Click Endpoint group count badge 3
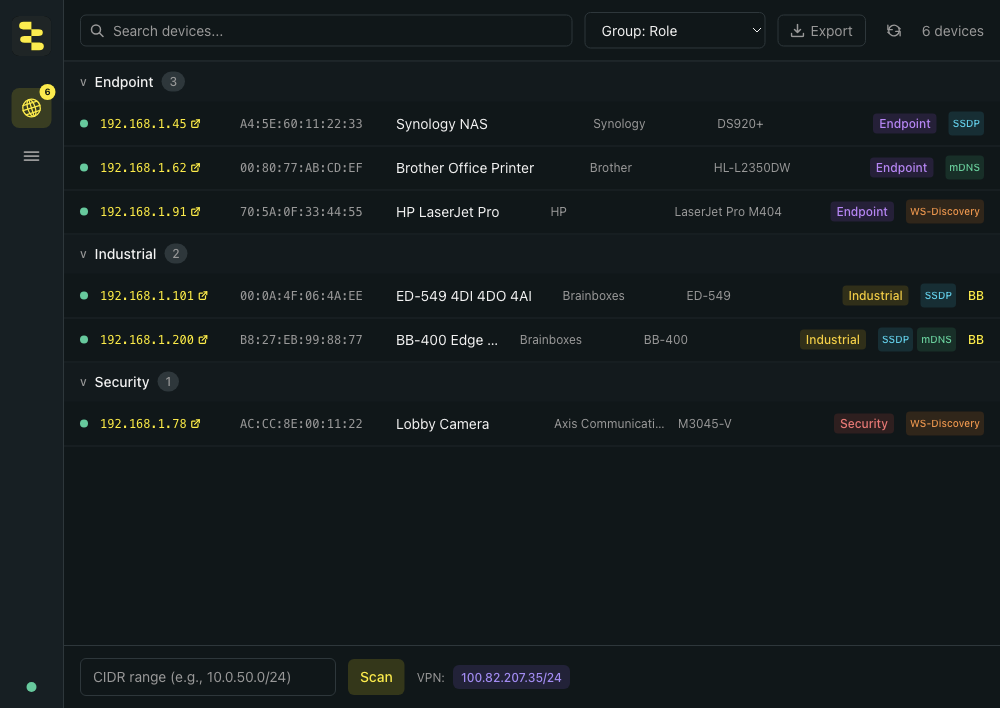Image resolution: width=1000 pixels, height=708 pixels. (x=173, y=82)
